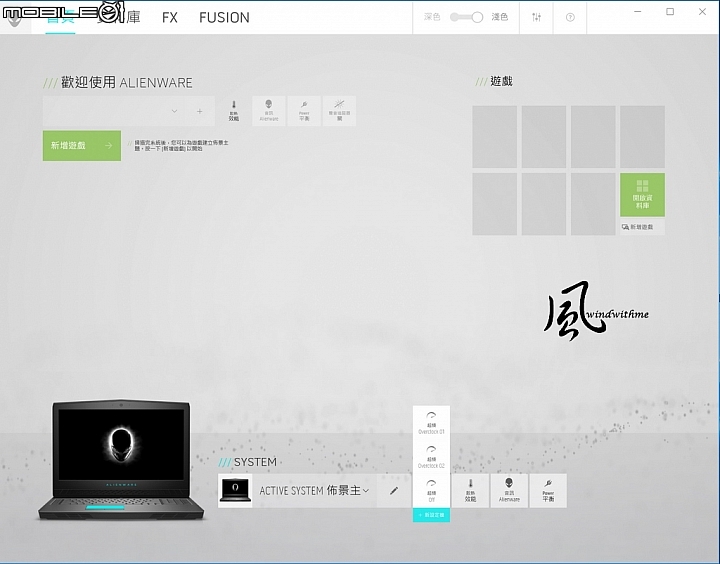Select bottom Power 平衡 tile in SYSTEM
Image resolution: width=720 pixels, height=564 pixels.
point(548,491)
